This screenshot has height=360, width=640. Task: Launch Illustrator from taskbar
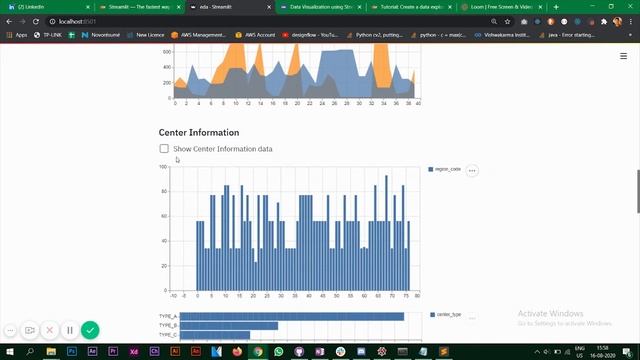pos(175,351)
